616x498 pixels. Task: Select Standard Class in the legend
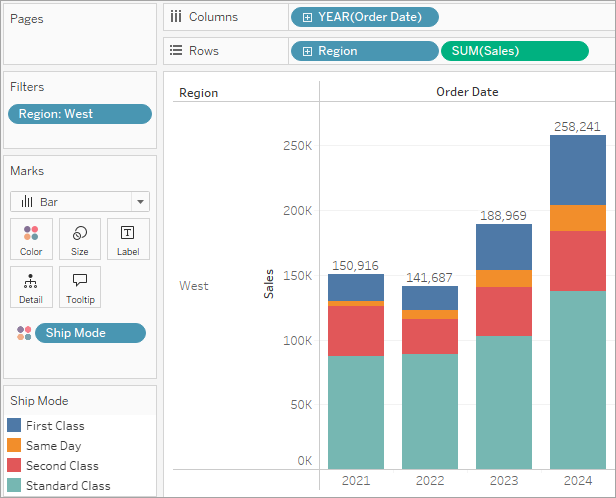[x=68, y=486]
